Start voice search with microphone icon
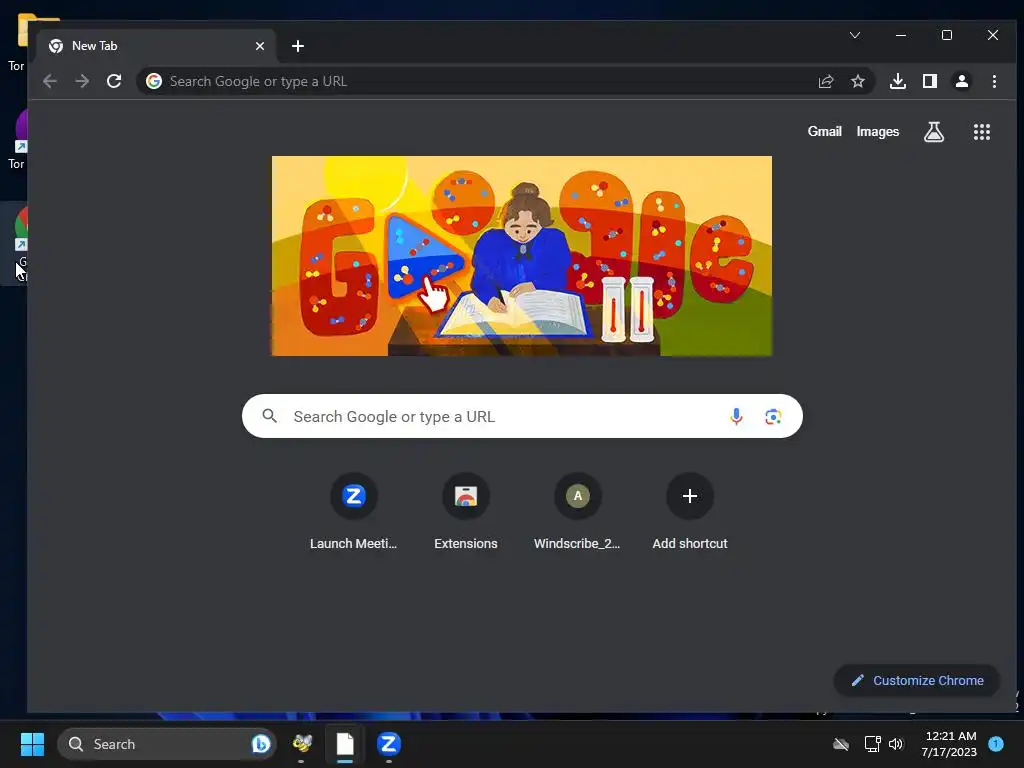Viewport: 1024px width, 768px height. pyautogui.click(x=736, y=417)
